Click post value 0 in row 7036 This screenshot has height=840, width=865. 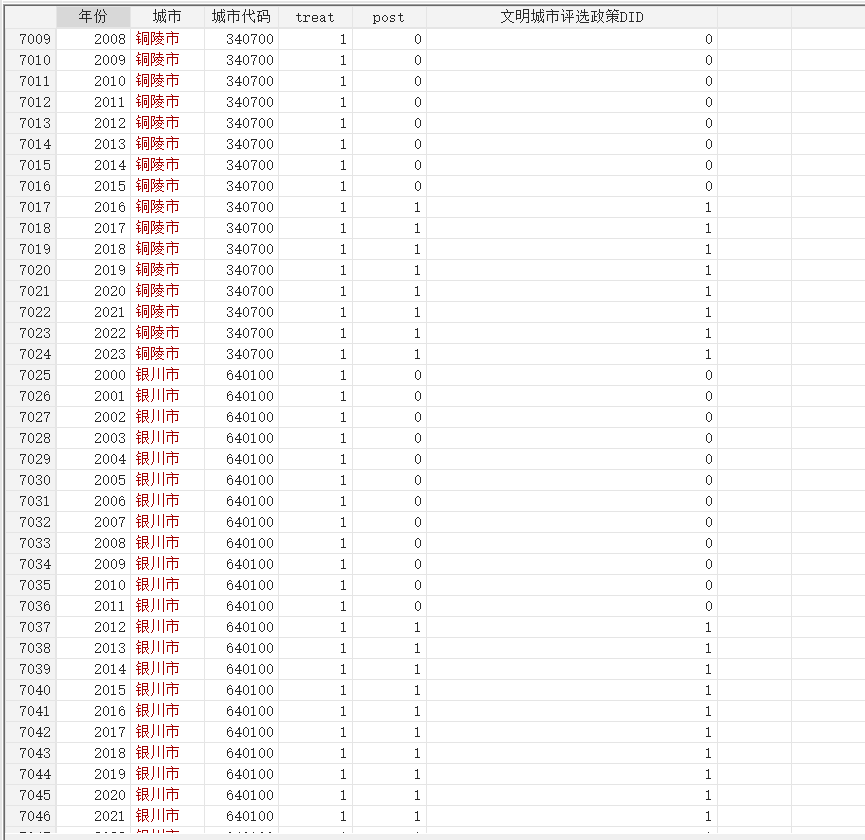[389, 606]
